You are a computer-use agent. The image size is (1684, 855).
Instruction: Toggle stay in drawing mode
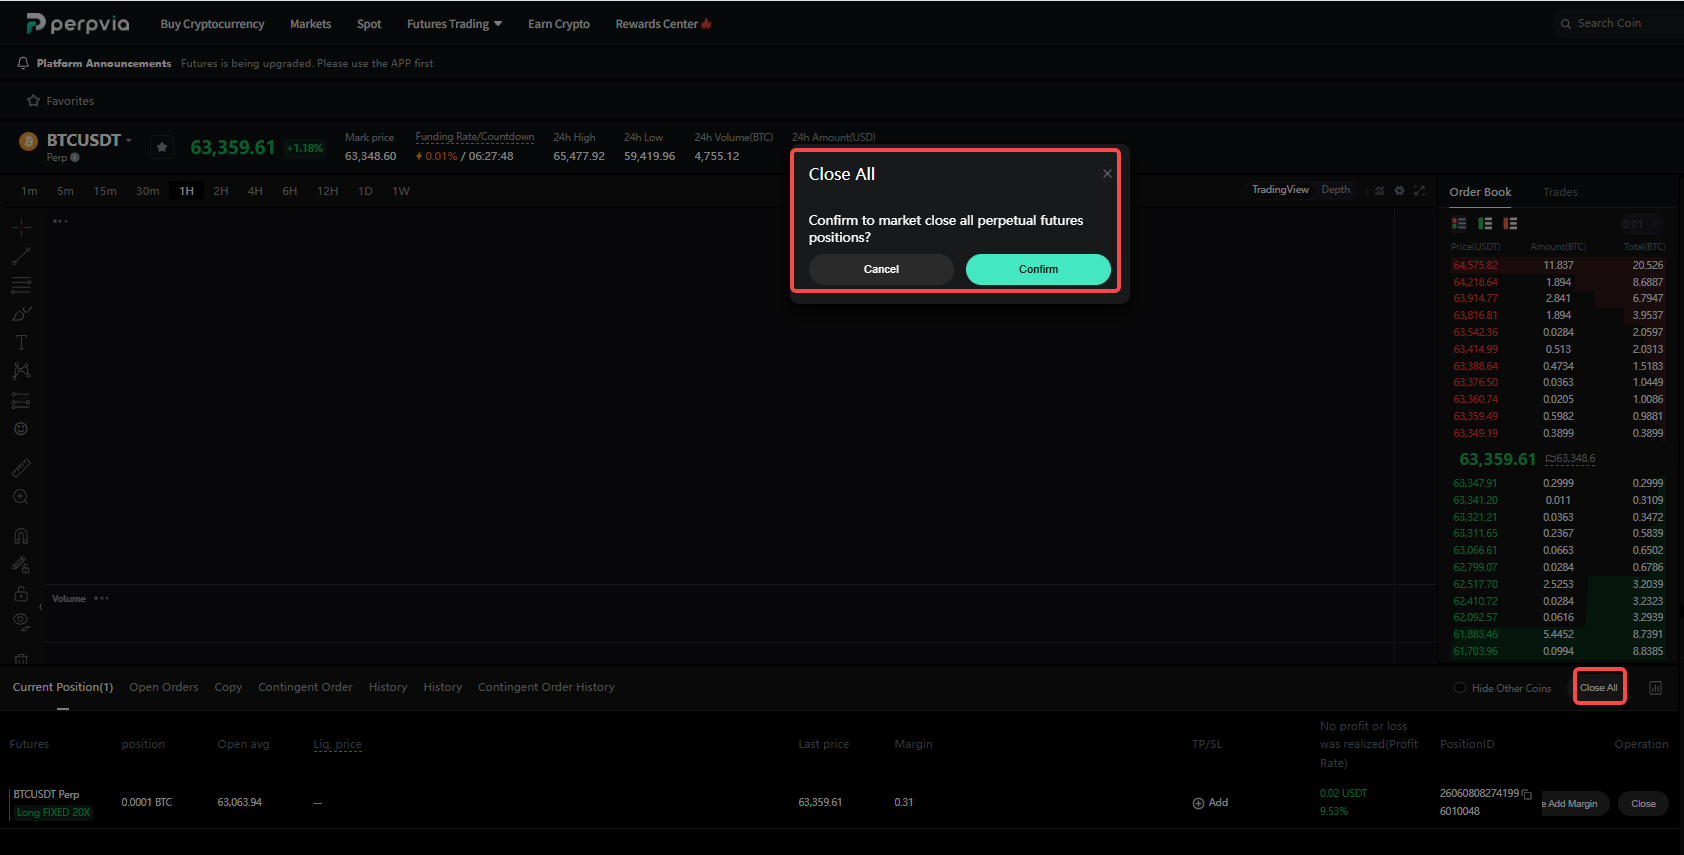[21, 564]
